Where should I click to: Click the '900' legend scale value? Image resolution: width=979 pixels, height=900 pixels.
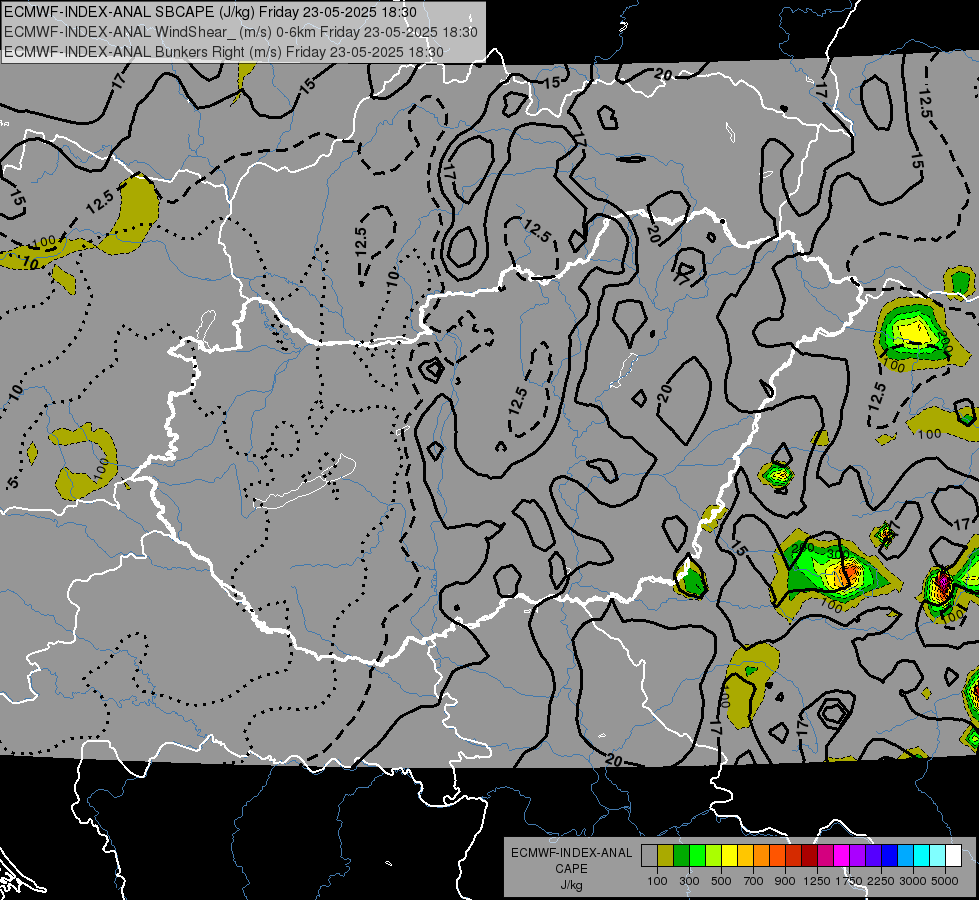[x=785, y=881]
